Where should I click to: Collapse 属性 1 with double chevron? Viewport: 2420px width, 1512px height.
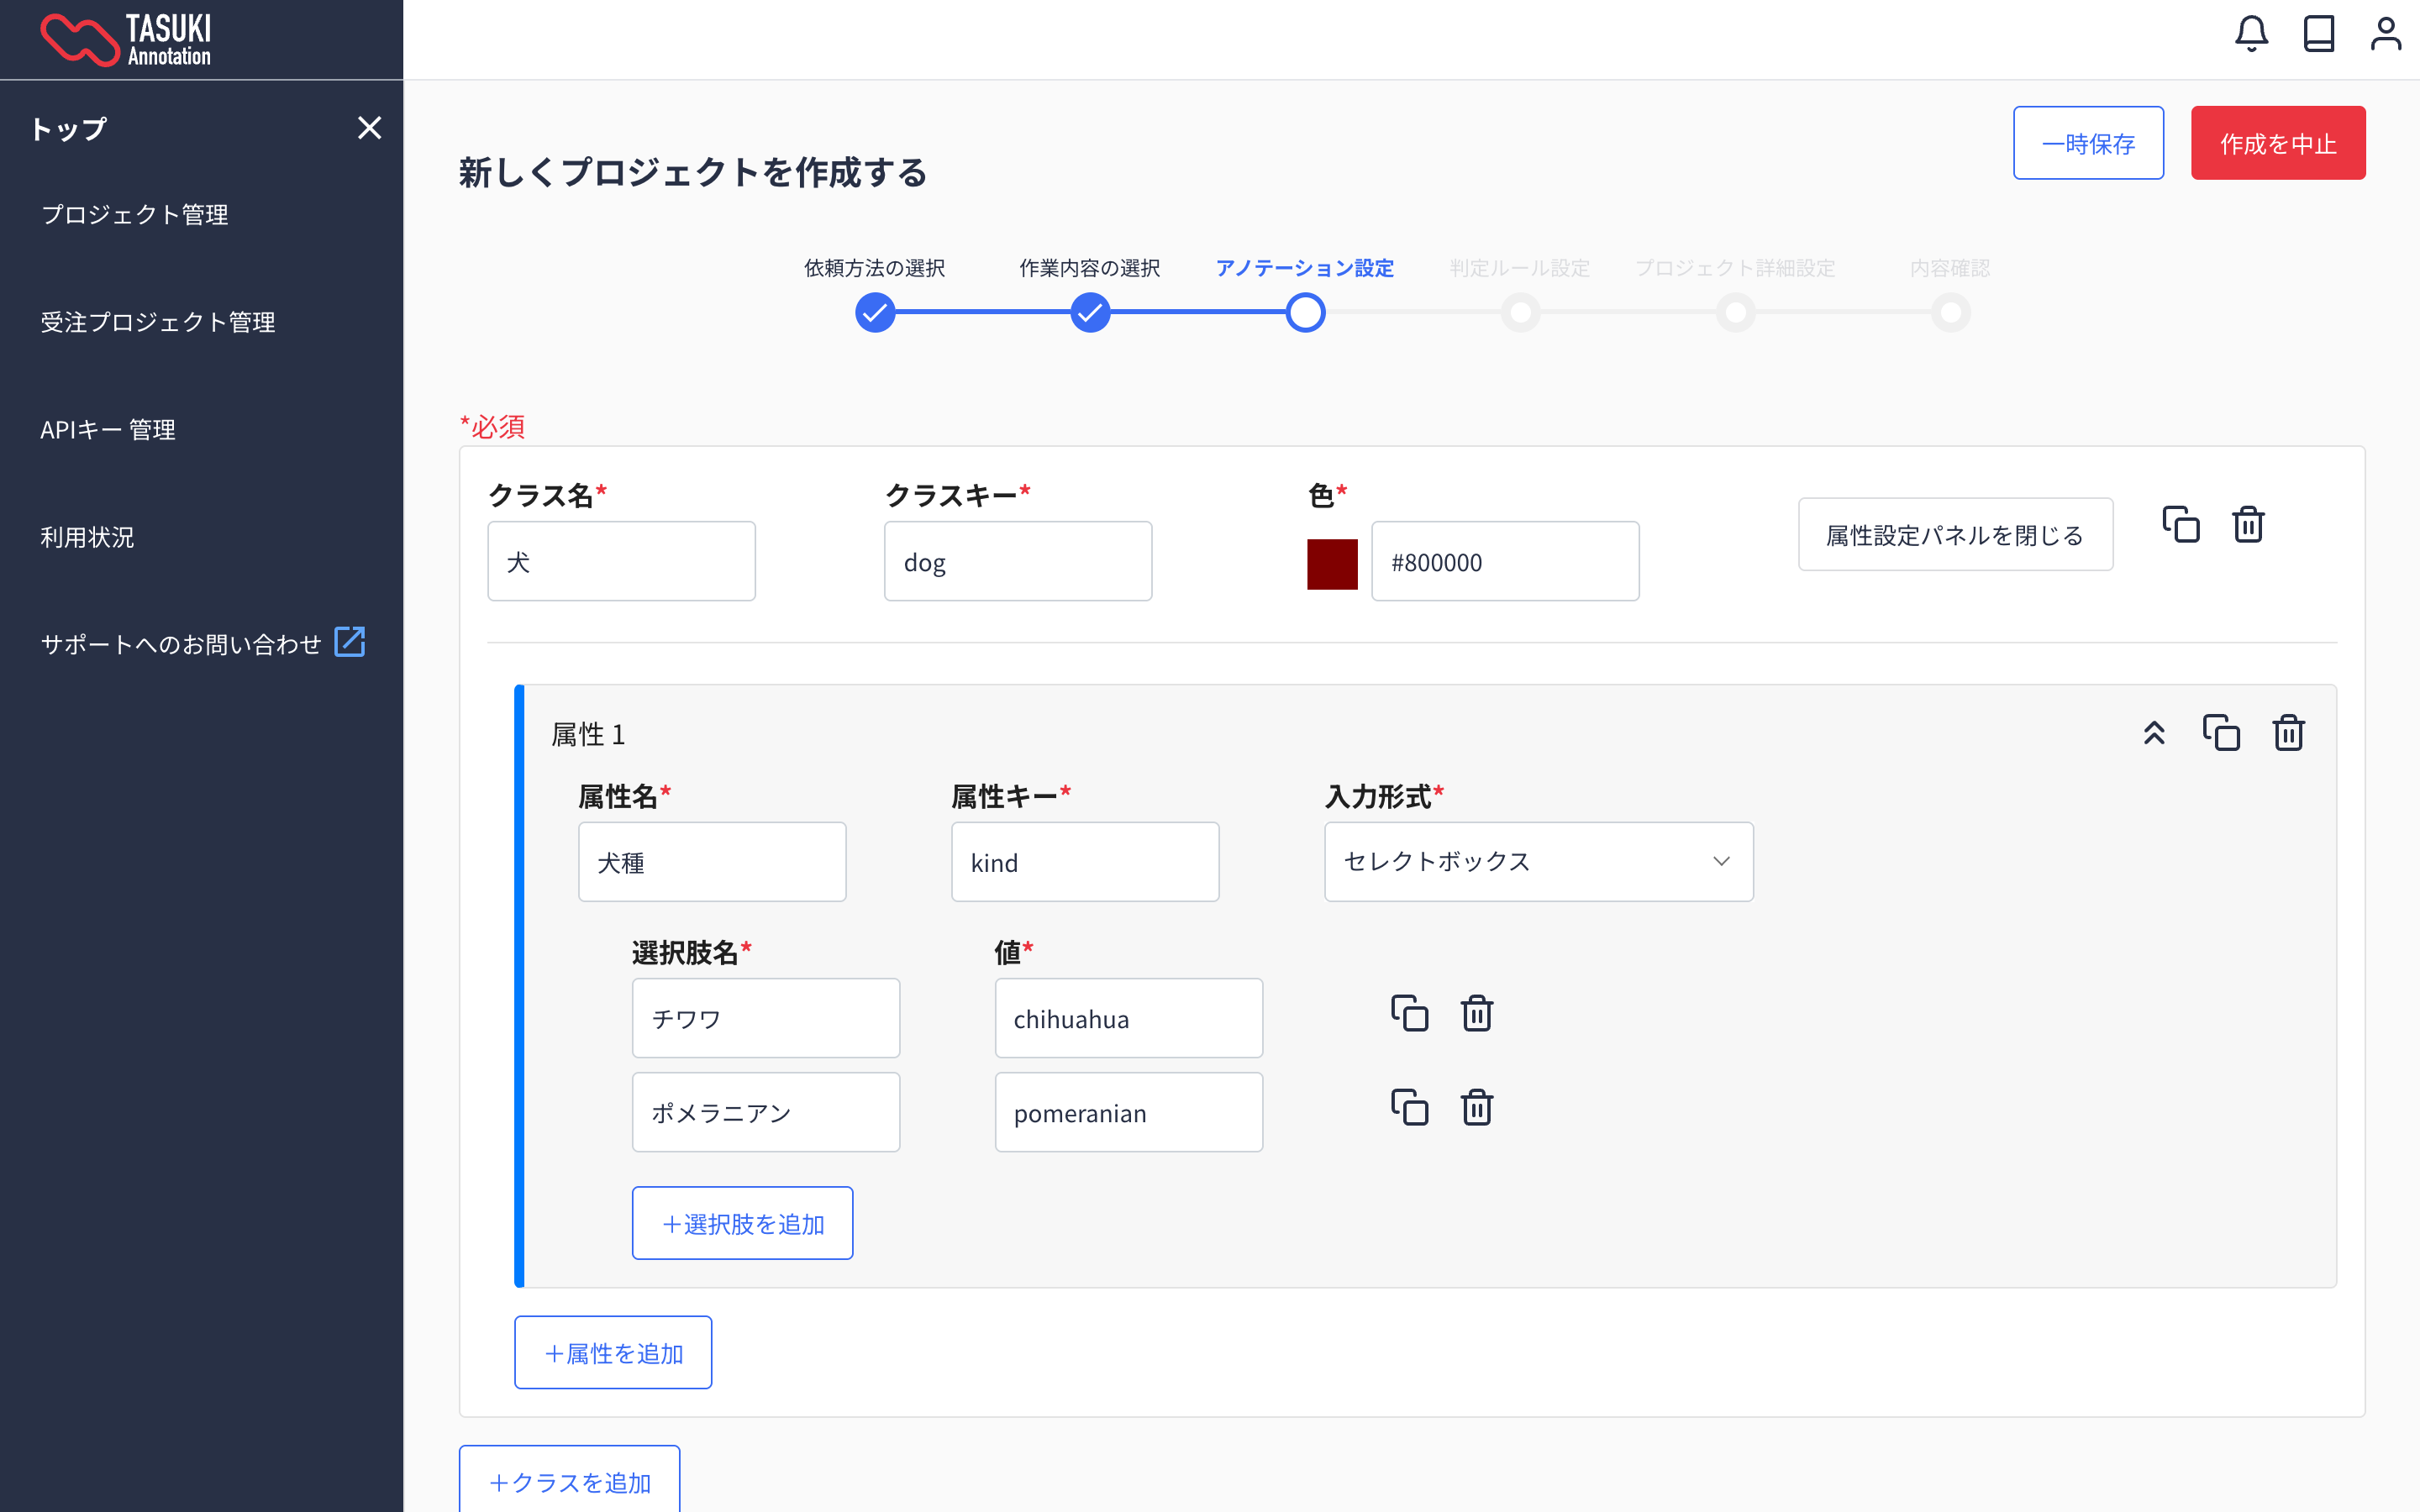pyautogui.click(x=2154, y=732)
